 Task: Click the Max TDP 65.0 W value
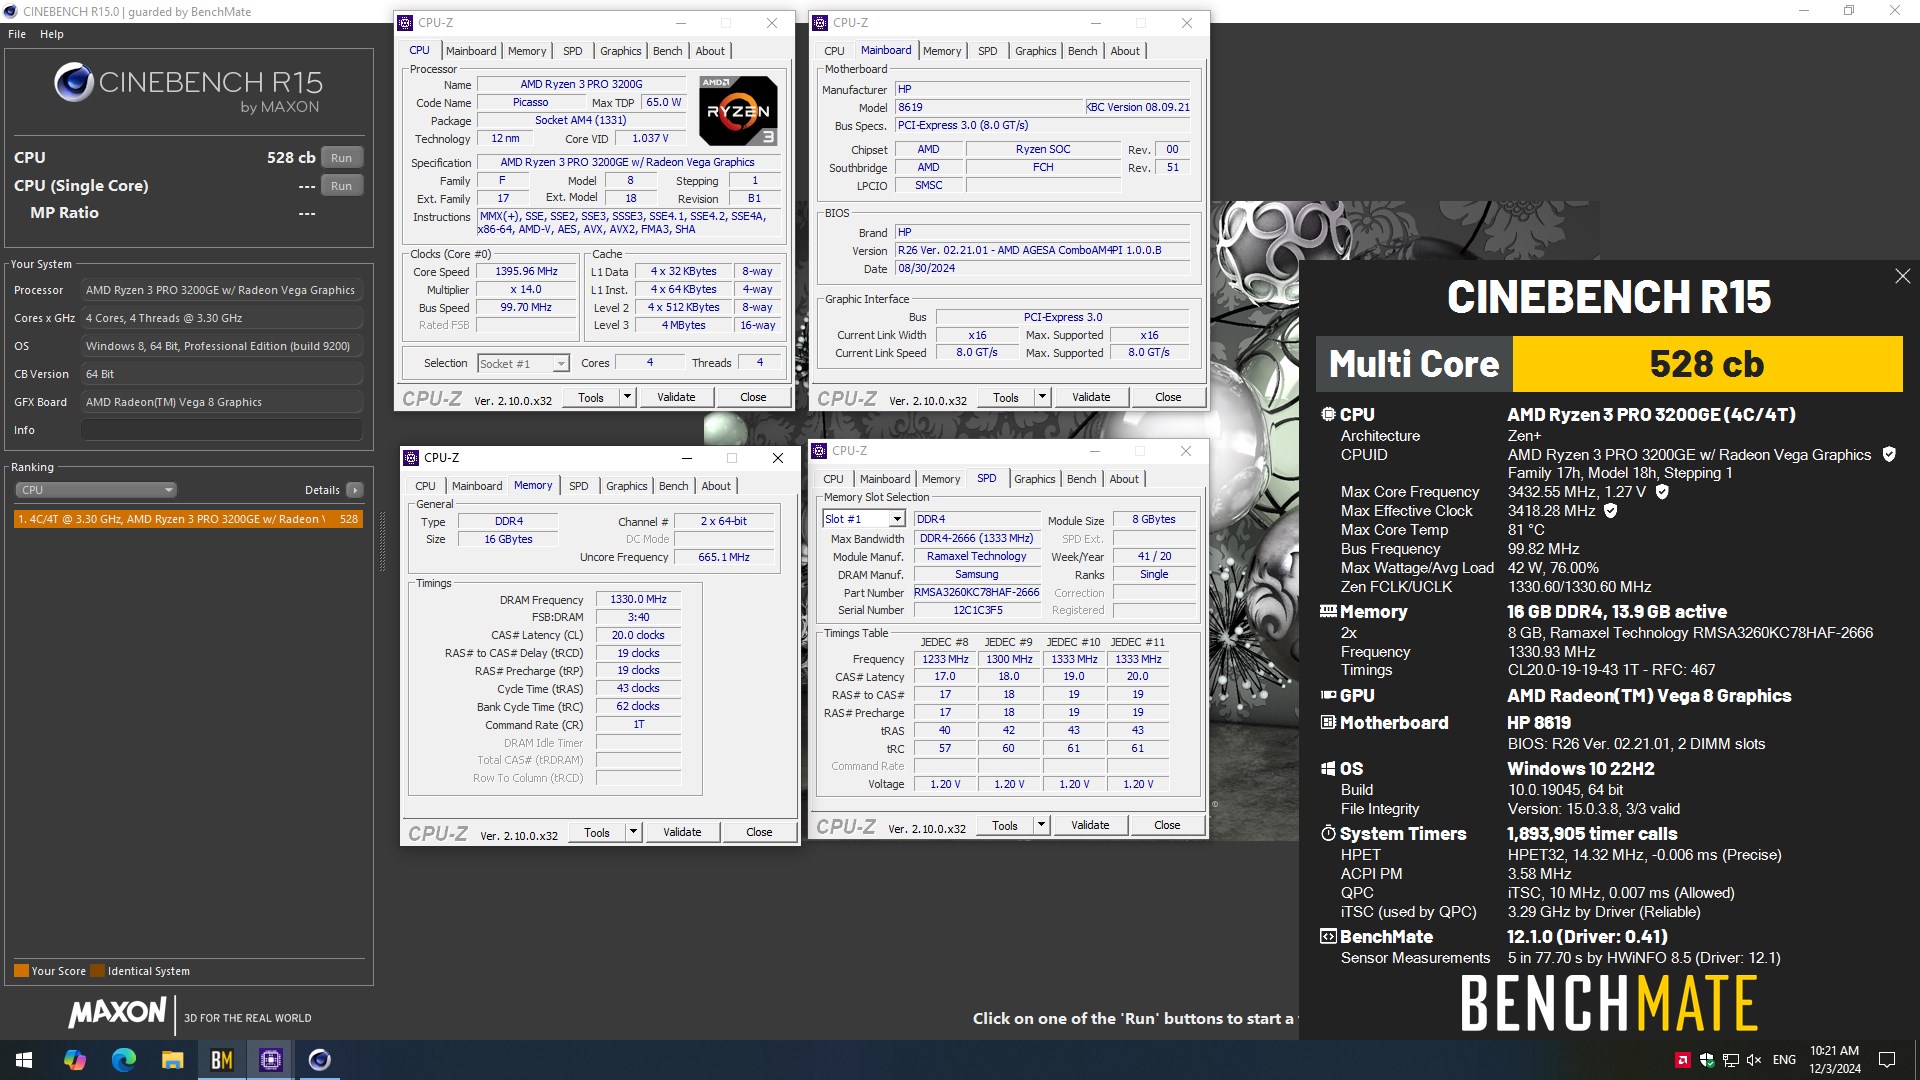tap(664, 103)
